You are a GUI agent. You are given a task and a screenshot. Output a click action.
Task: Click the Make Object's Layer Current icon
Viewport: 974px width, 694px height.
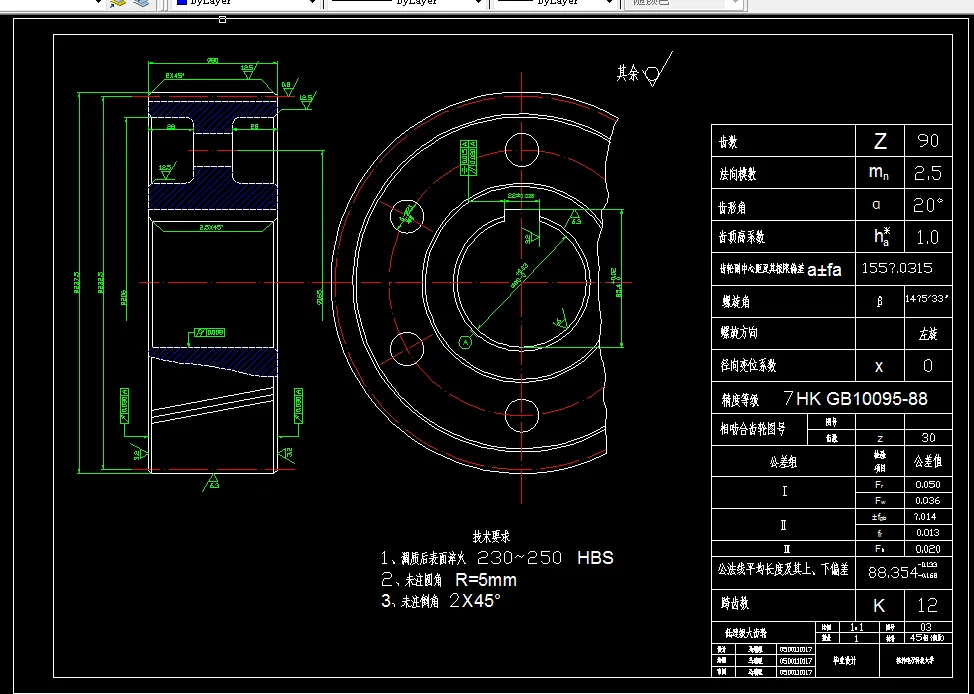[117, 2]
